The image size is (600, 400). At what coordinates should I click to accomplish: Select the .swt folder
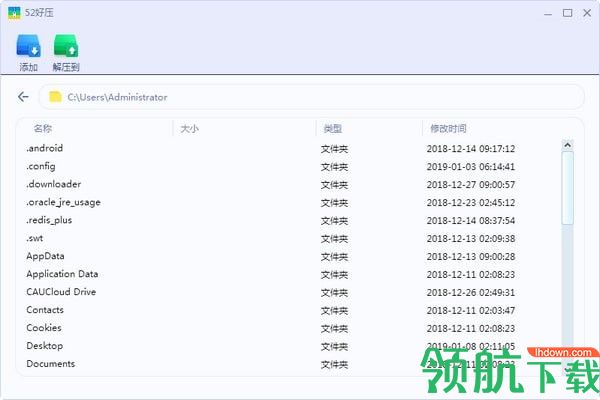pos(34,238)
